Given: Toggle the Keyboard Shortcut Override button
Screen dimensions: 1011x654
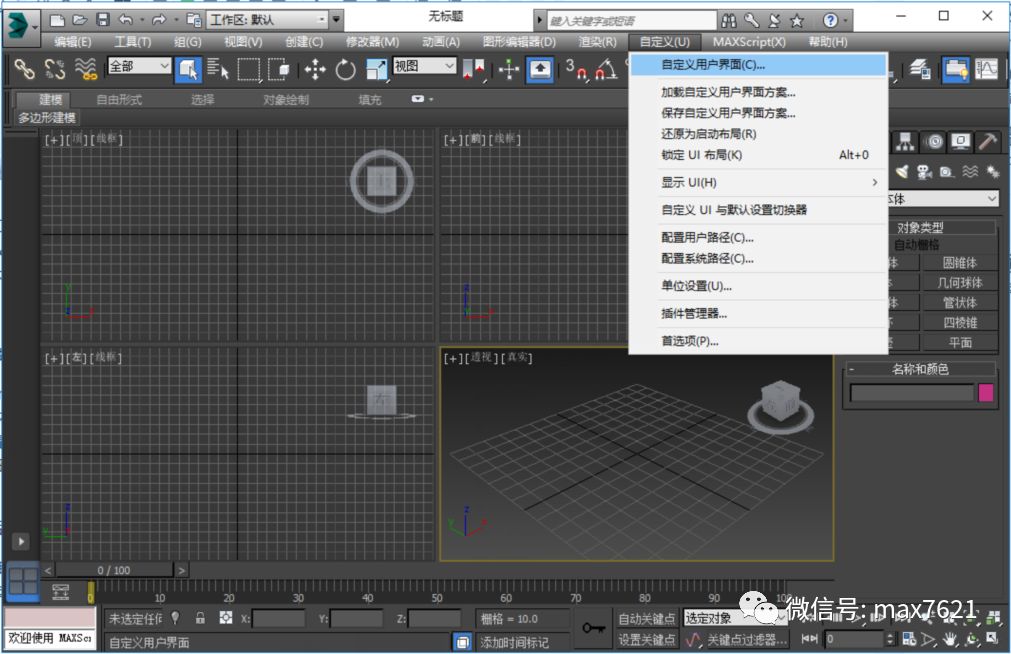Looking at the screenshot, I should coord(540,69).
